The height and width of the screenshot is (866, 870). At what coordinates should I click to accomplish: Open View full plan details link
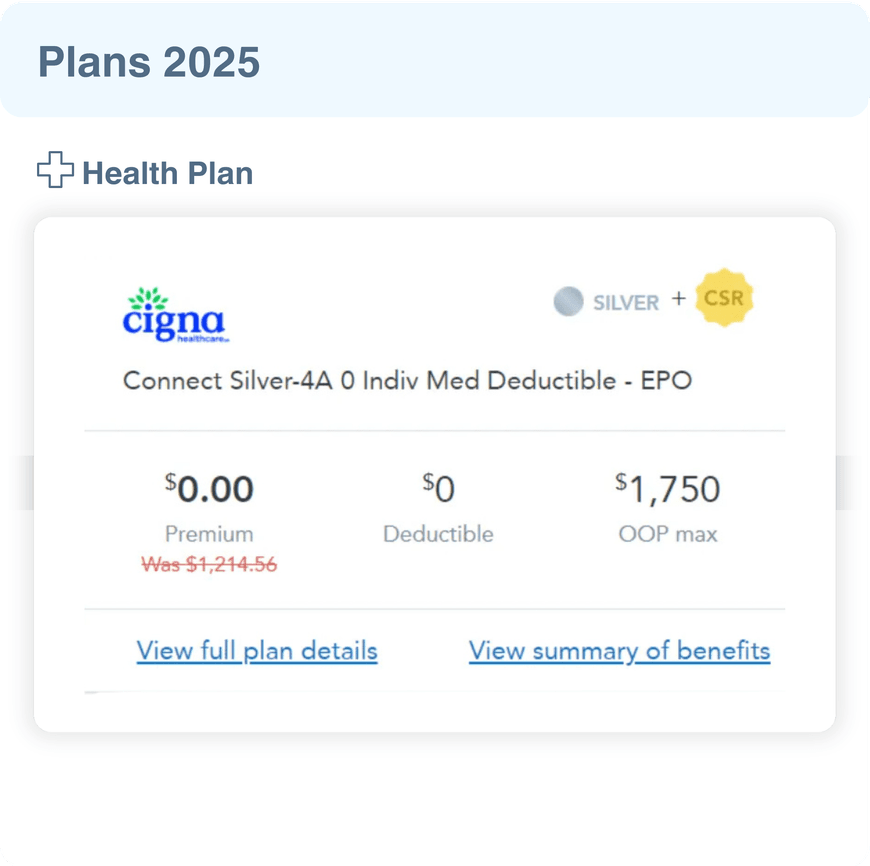pos(257,650)
